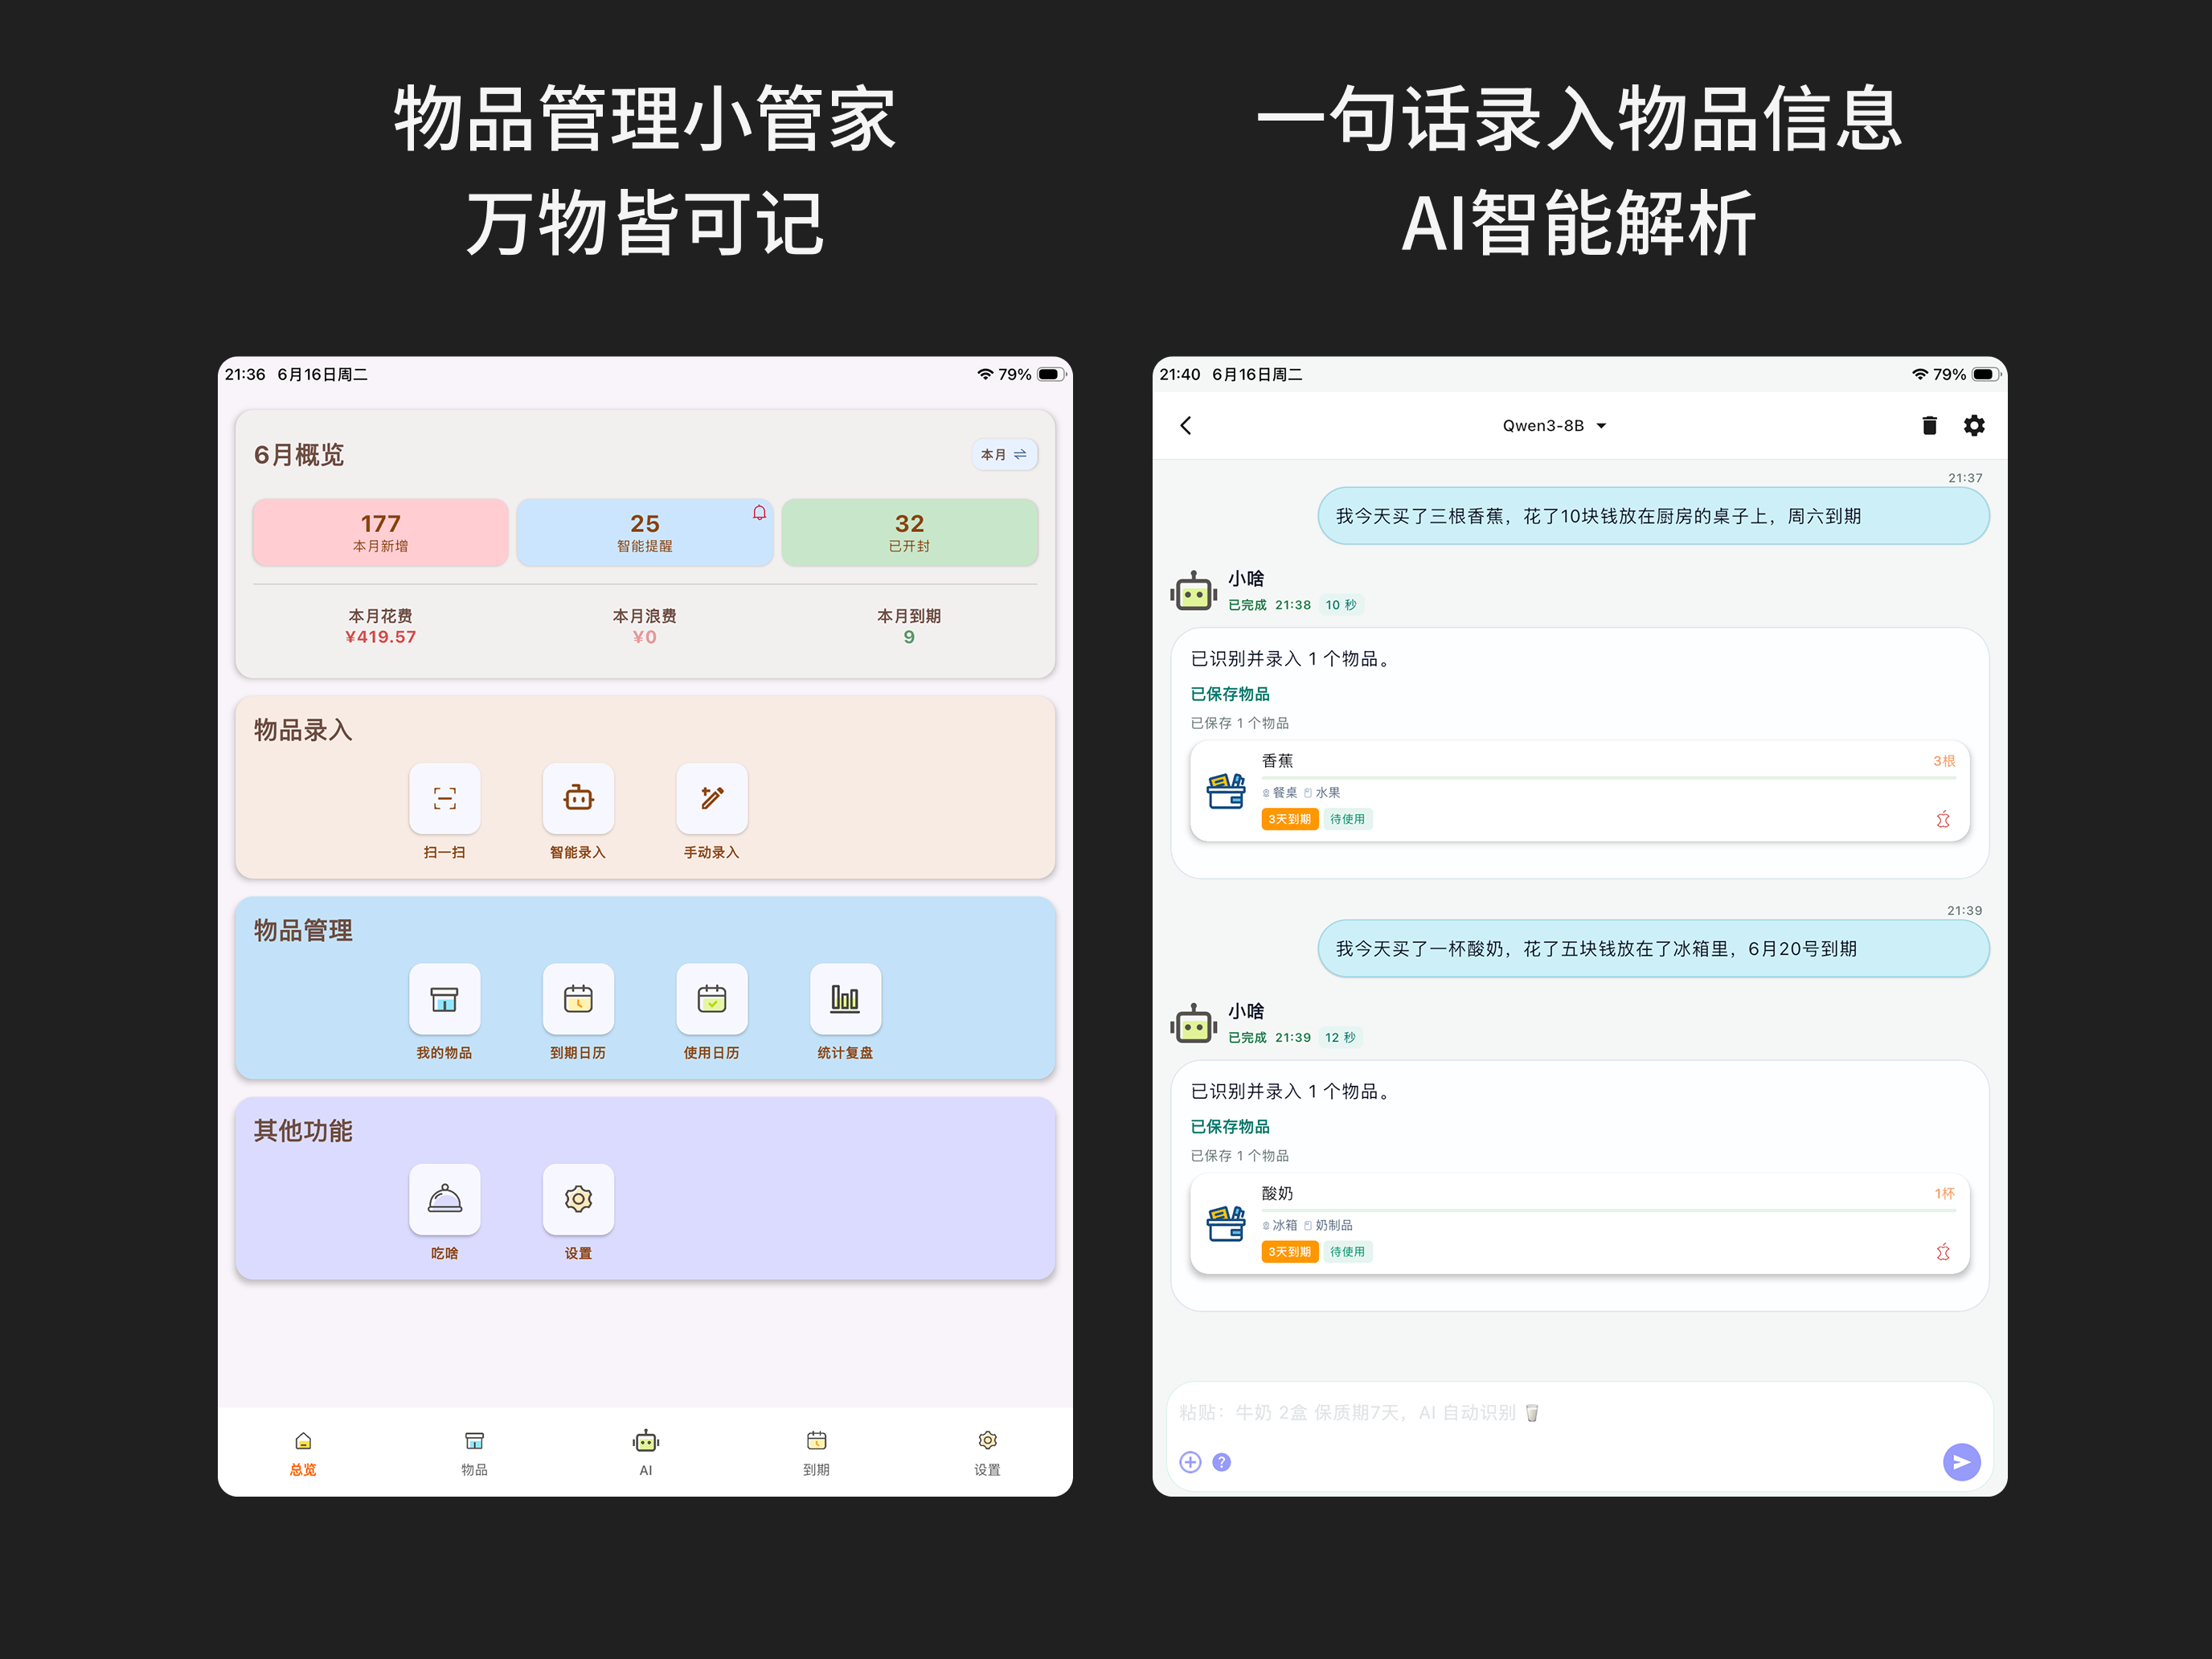Screen dimensions: 2212x1659
Task: Open the 酸奶 item thumbnail
Action: pyautogui.click(x=1226, y=1224)
